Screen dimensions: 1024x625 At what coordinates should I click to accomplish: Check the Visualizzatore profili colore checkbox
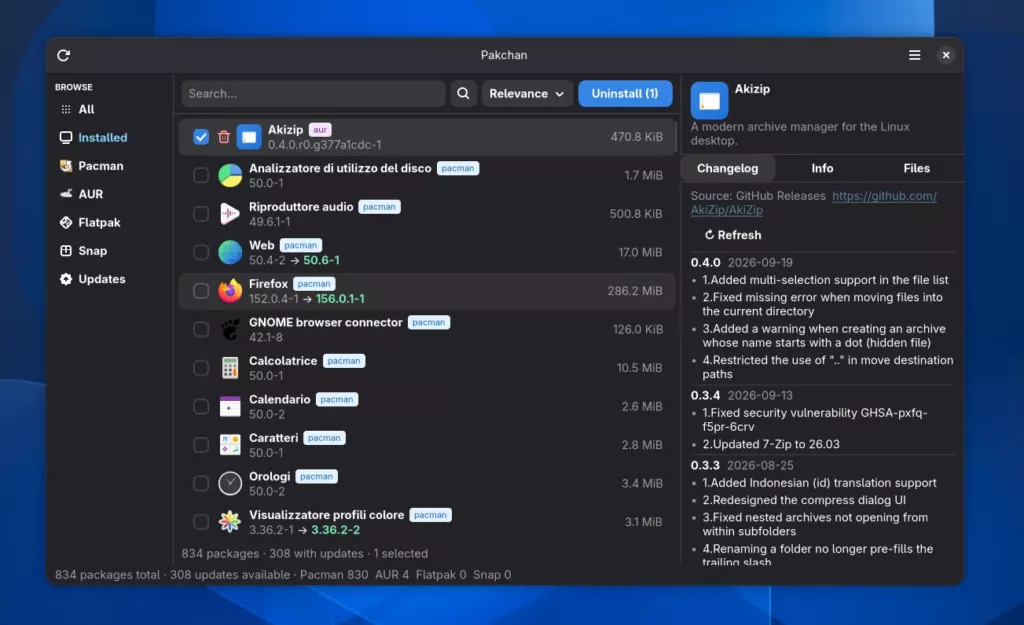pyautogui.click(x=201, y=522)
